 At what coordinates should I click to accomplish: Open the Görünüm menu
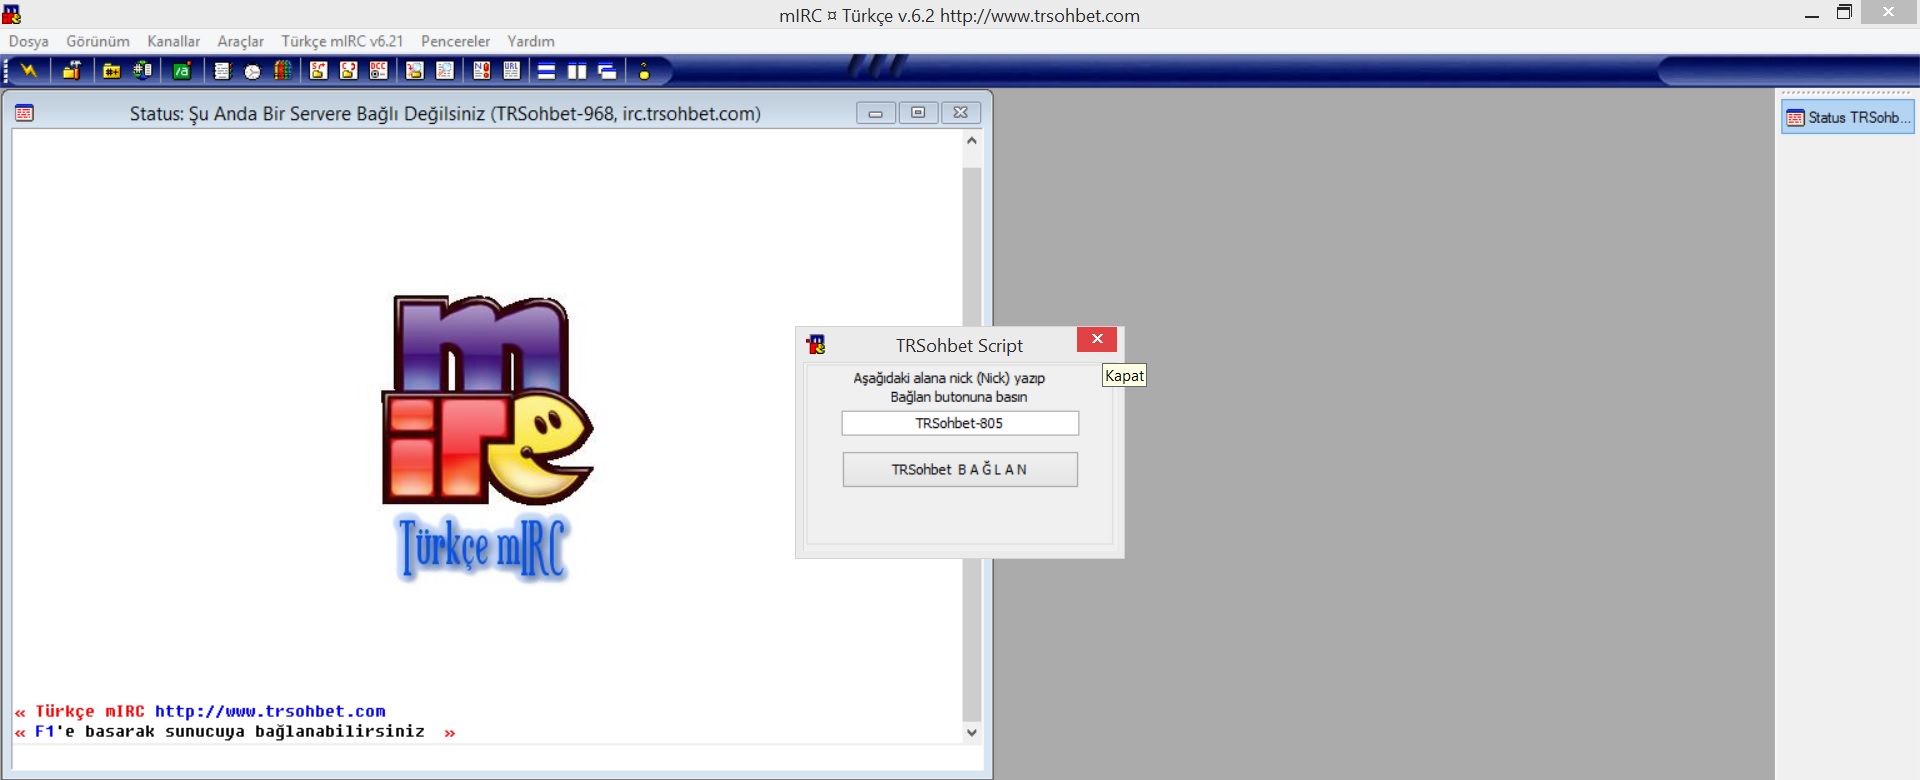[98, 41]
